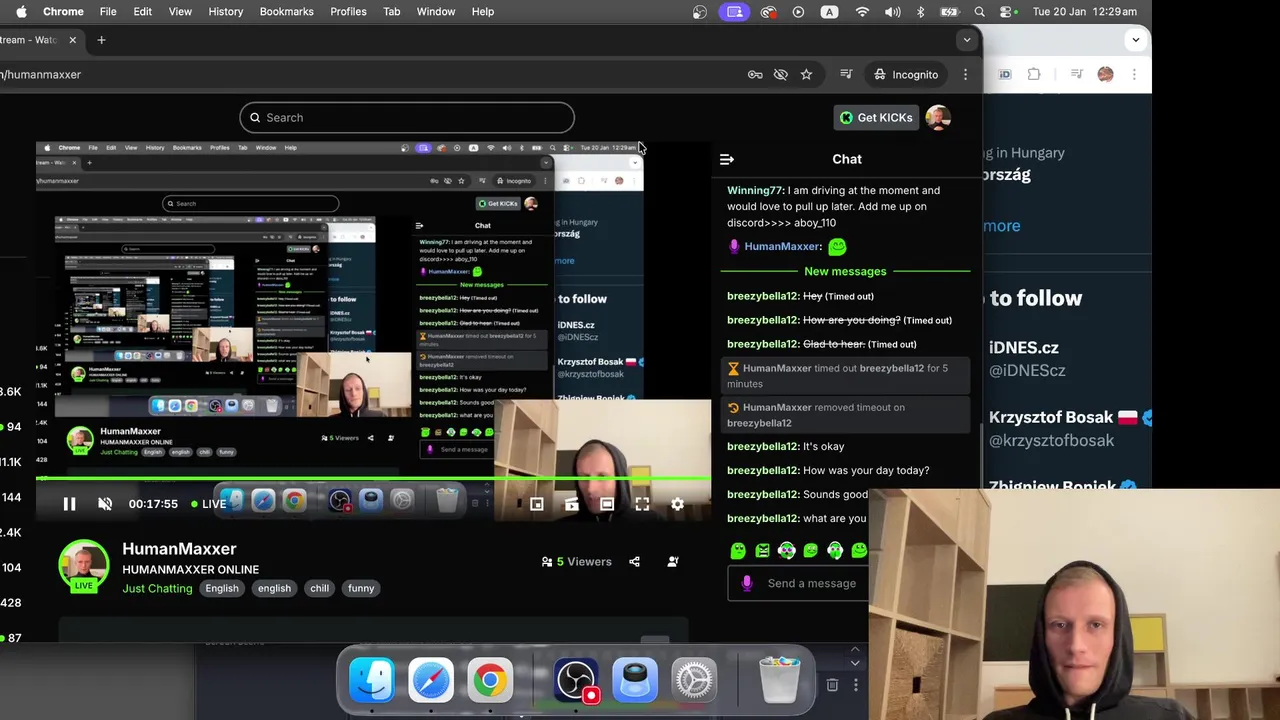Click the purple microphone chat icon
1280x720 pixels.
click(x=746, y=583)
